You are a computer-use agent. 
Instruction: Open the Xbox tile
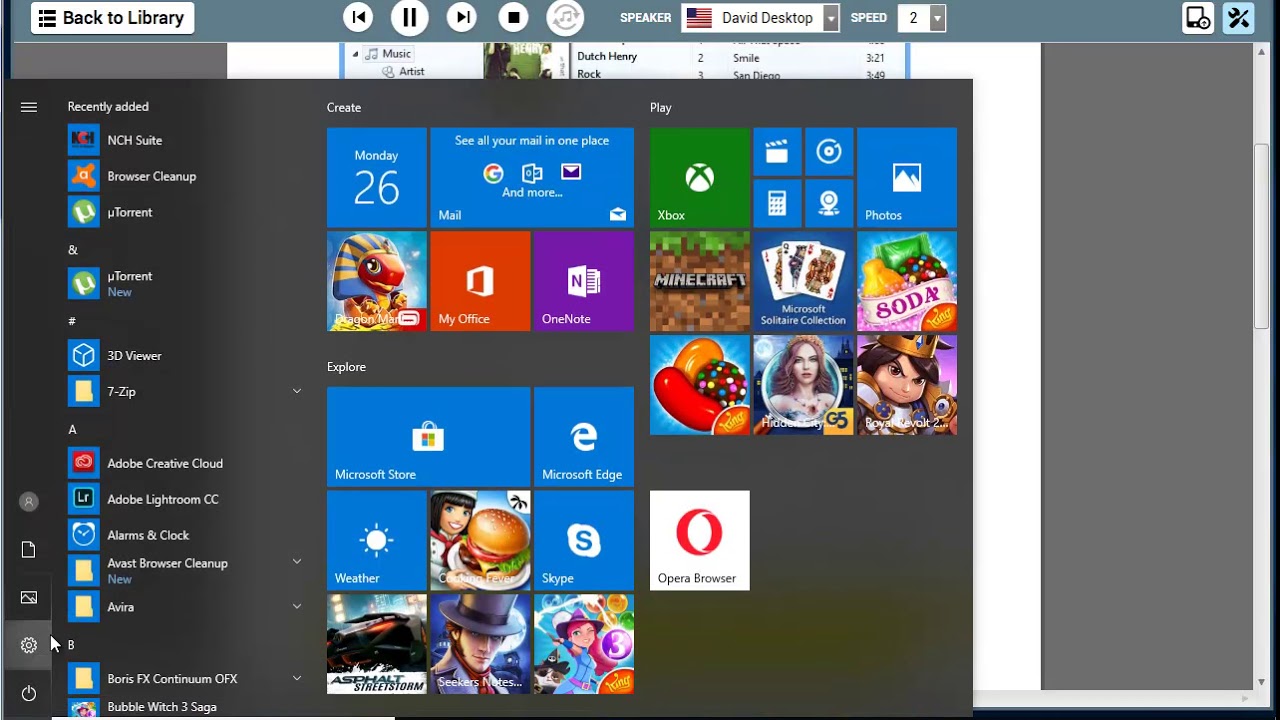699,177
